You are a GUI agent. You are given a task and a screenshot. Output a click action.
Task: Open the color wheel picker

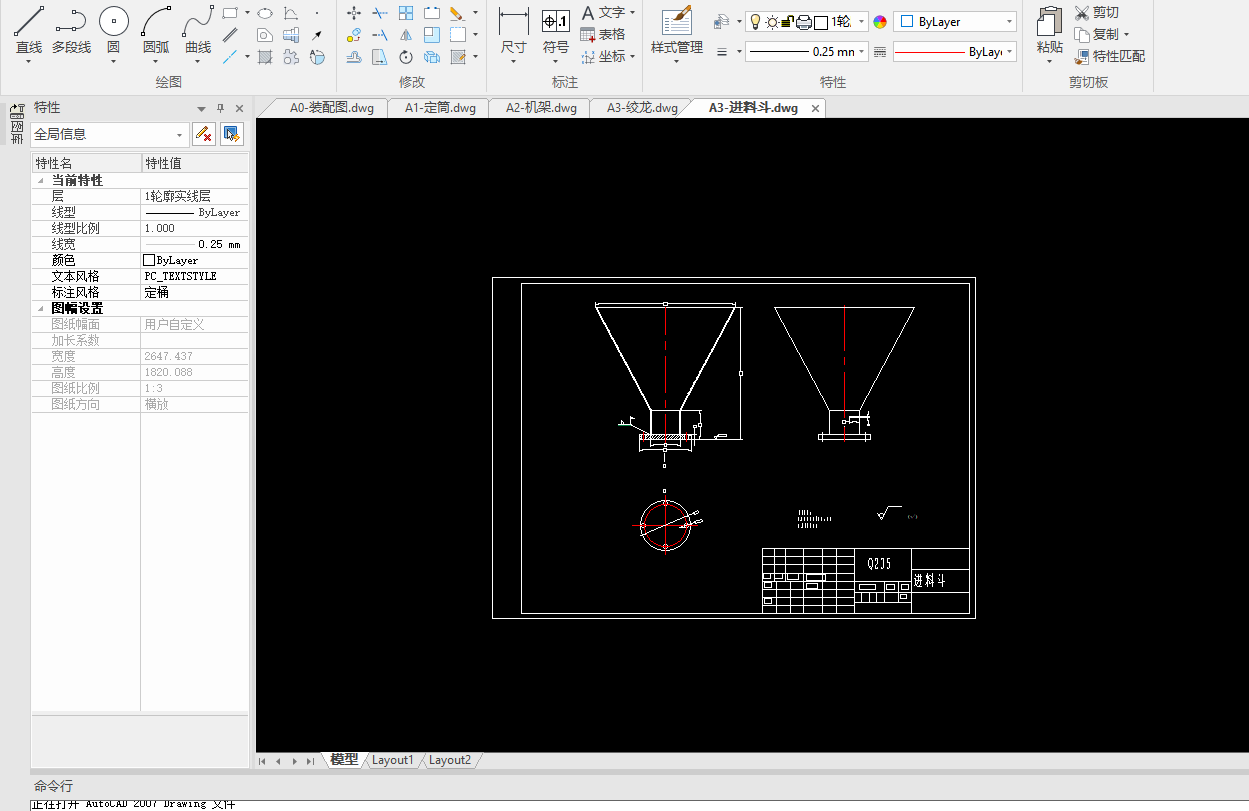[880, 22]
